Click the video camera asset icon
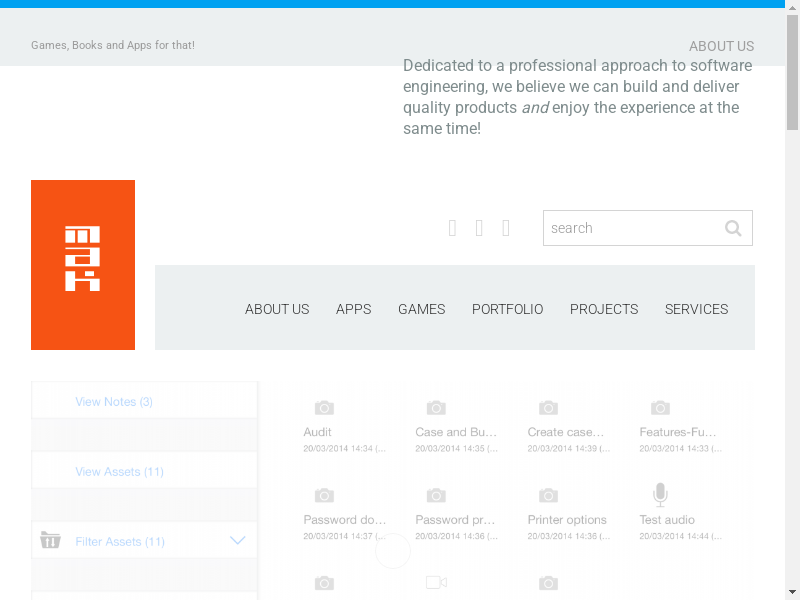The width and height of the screenshot is (800, 600). pyautogui.click(x=436, y=582)
